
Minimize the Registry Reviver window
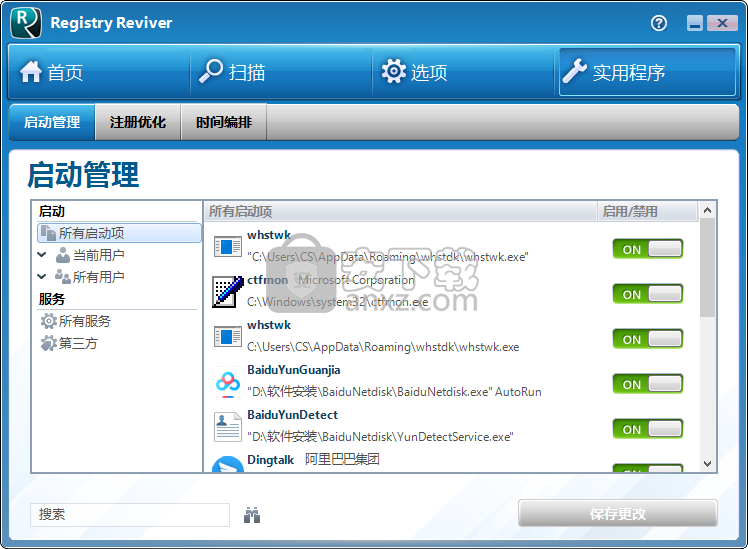(695, 23)
